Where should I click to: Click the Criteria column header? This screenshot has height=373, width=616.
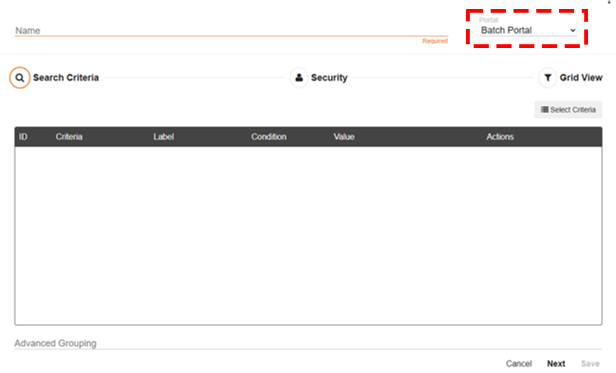69,137
